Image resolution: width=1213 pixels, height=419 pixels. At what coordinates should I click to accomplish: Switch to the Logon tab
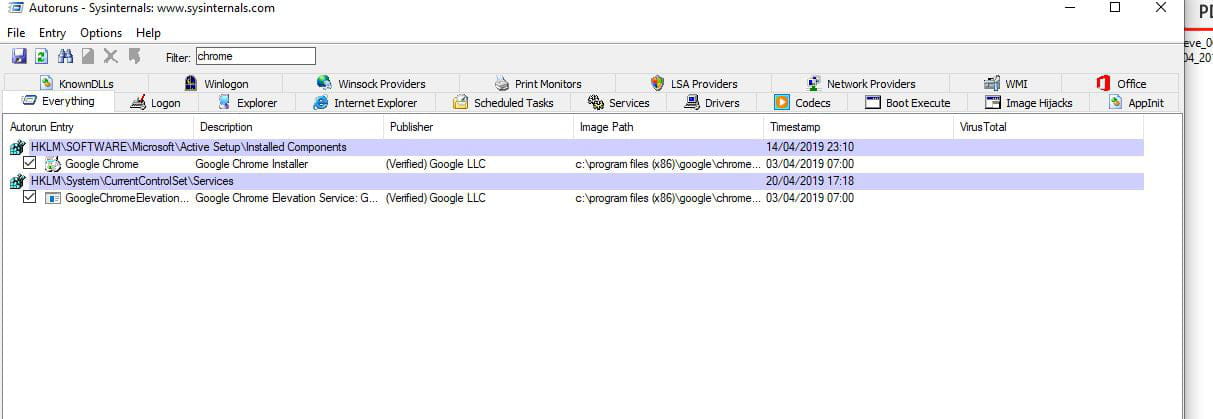coord(156,103)
